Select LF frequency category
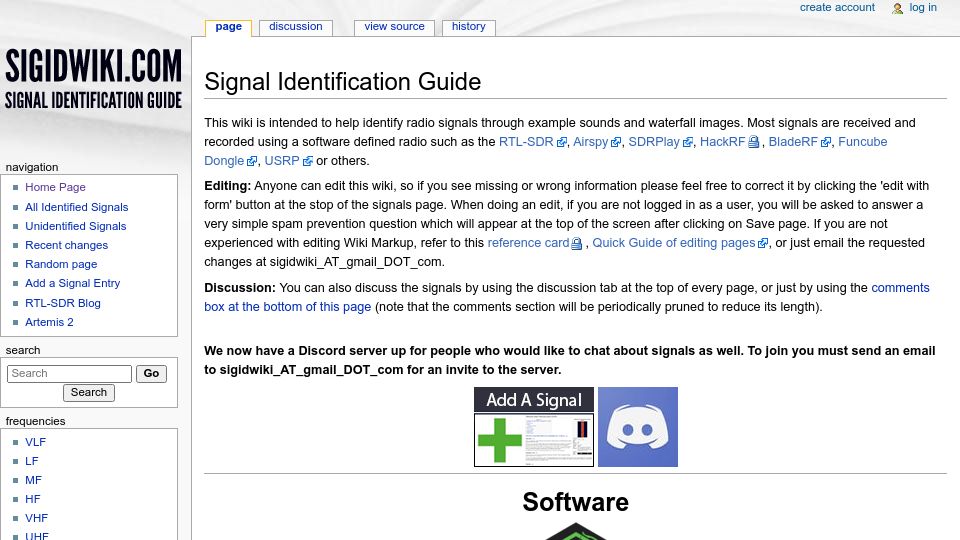The image size is (960, 540). point(31,461)
